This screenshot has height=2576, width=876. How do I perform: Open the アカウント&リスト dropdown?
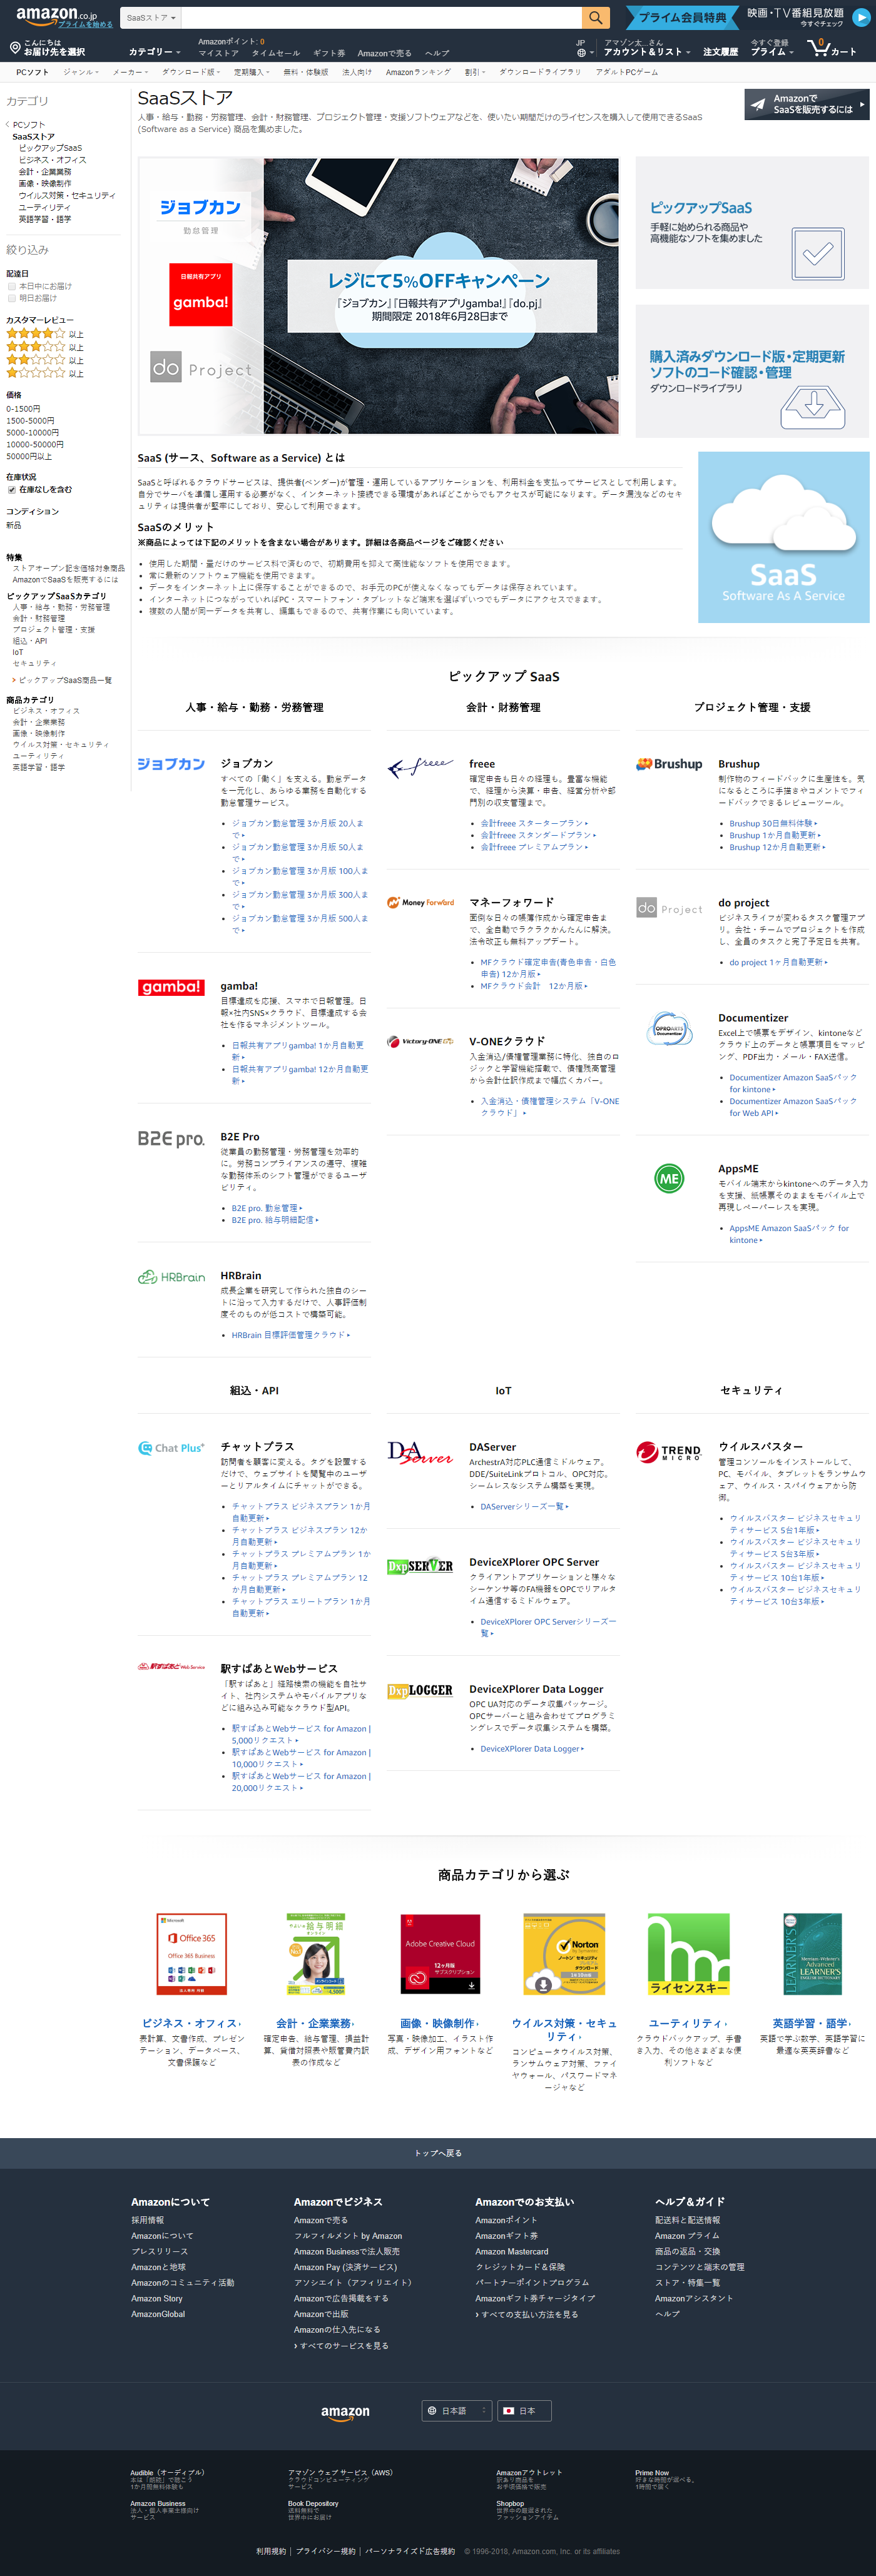pos(646,52)
